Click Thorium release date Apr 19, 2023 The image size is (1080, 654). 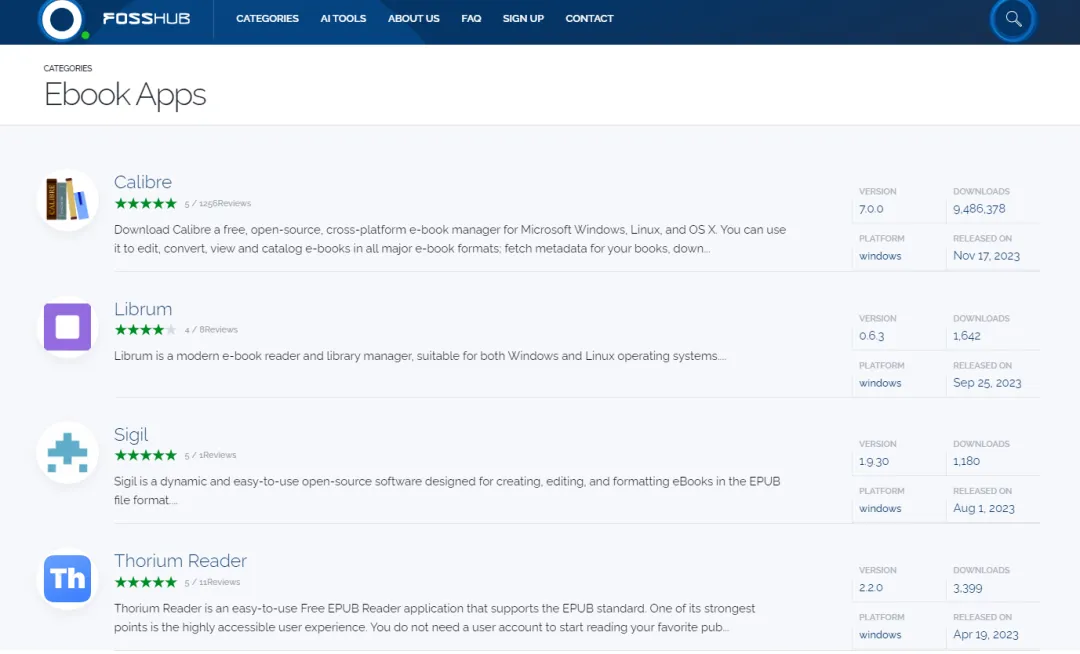[x=985, y=635]
